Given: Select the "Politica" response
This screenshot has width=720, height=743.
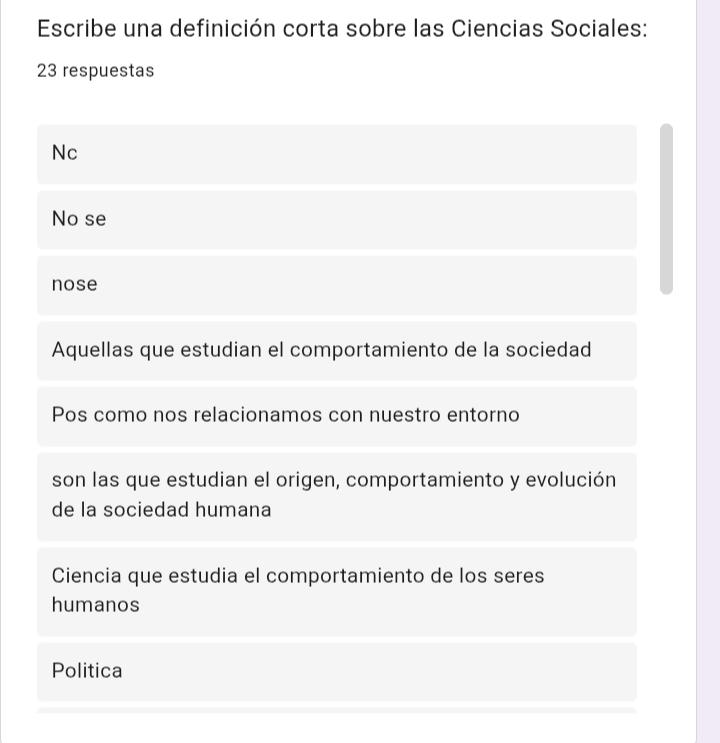Looking at the screenshot, I should click(336, 671).
